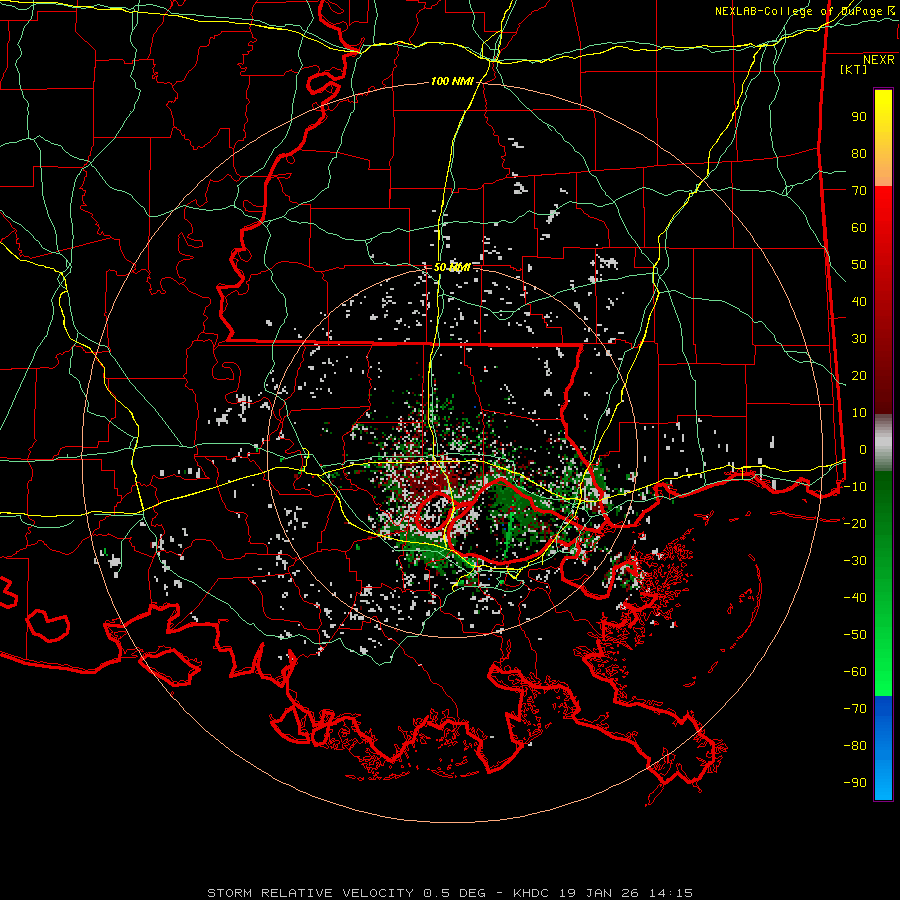Click the -50 scale label

(x=855, y=635)
